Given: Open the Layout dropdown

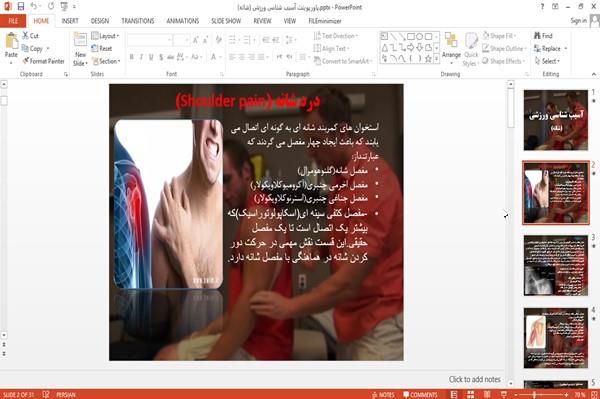Looking at the screenshot, I should (x=105, y=36).
